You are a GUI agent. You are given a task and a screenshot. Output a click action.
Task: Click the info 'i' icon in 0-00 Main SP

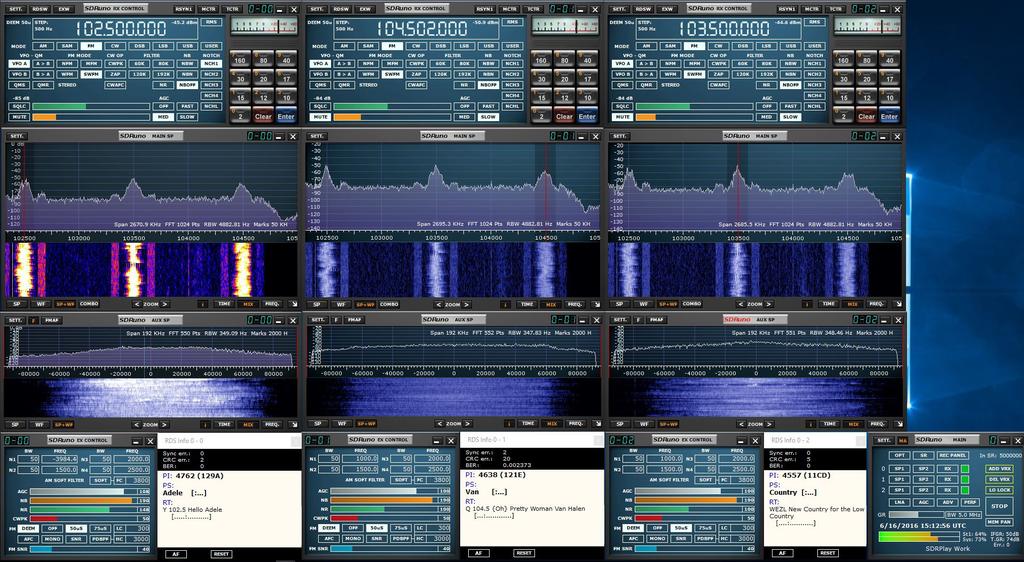click(x=202, y=304)
